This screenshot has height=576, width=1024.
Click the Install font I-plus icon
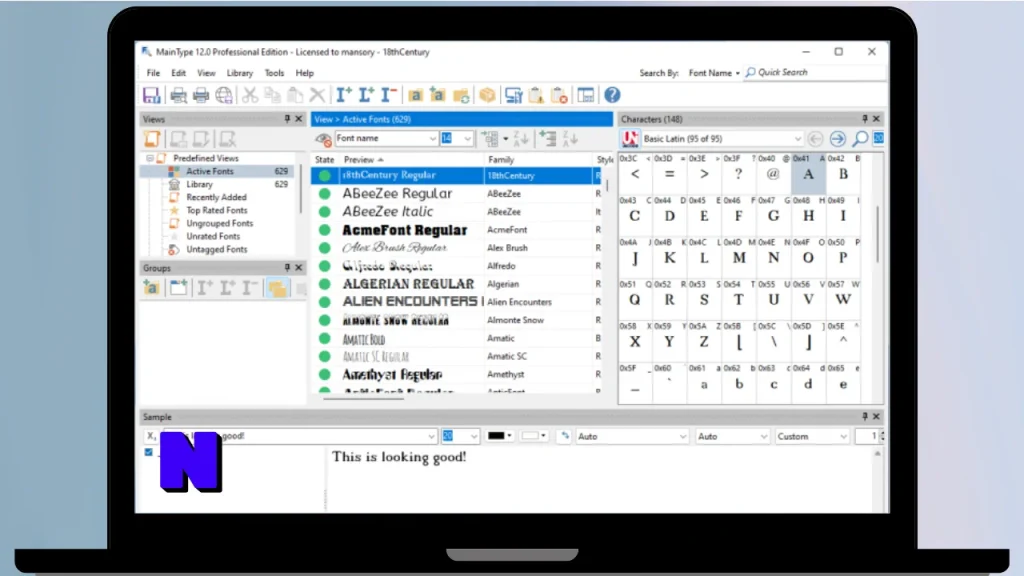[x=344, y=95]
